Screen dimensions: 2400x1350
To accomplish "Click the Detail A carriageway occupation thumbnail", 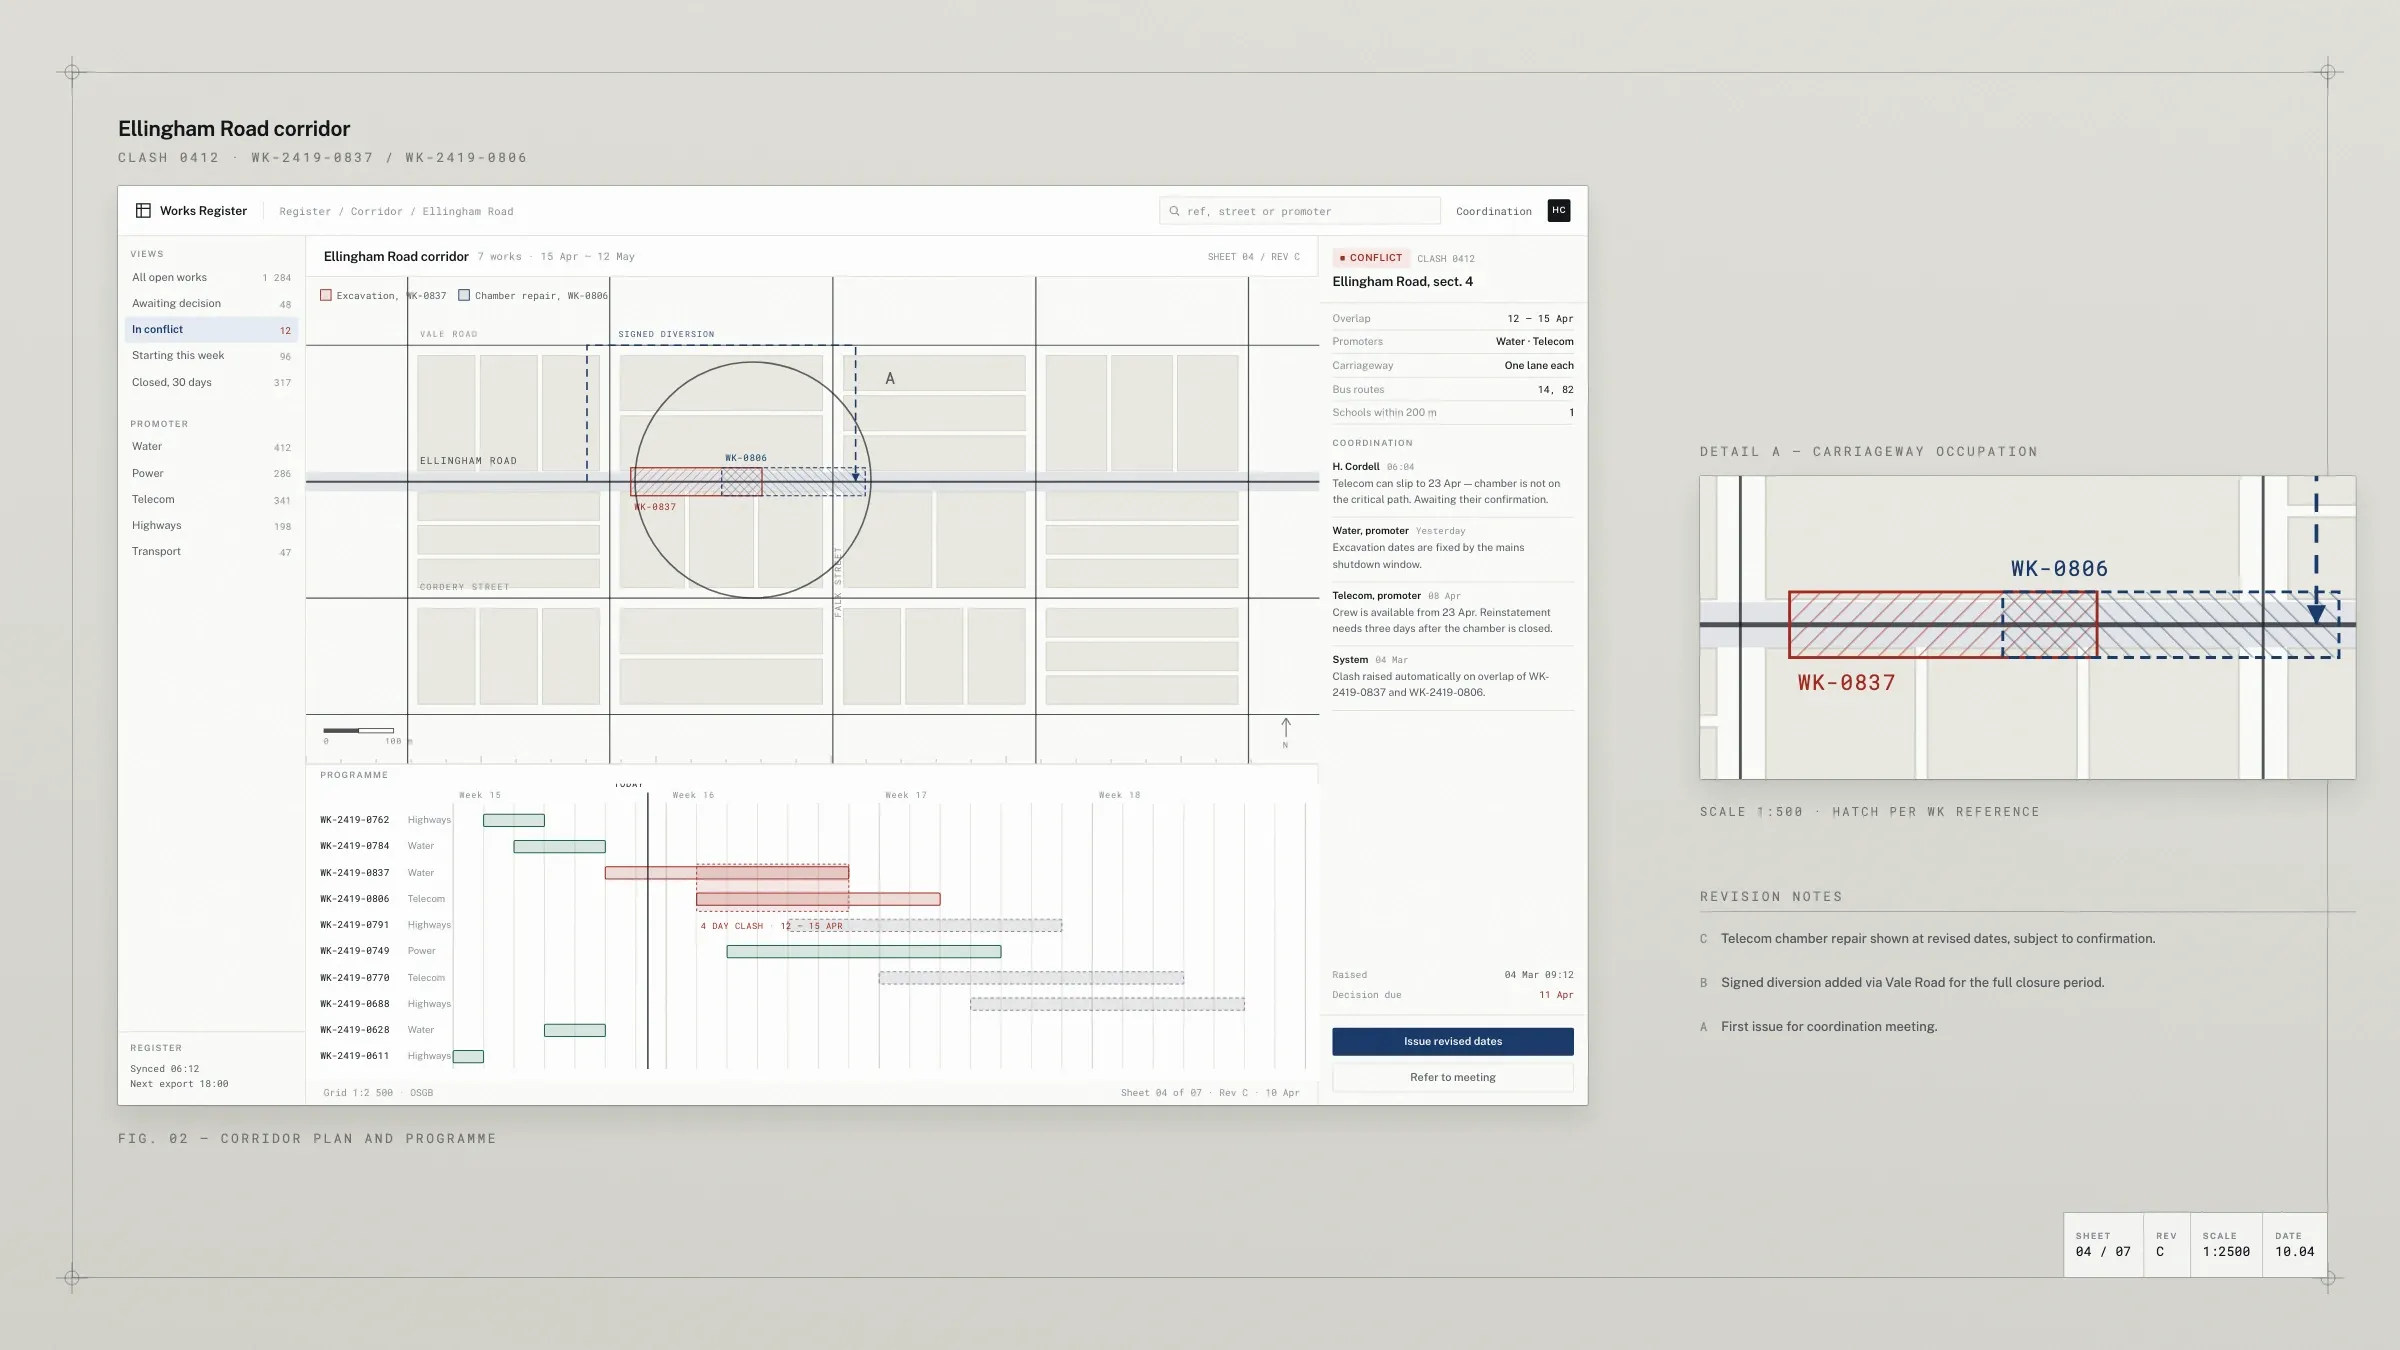I will [2027, 627].
